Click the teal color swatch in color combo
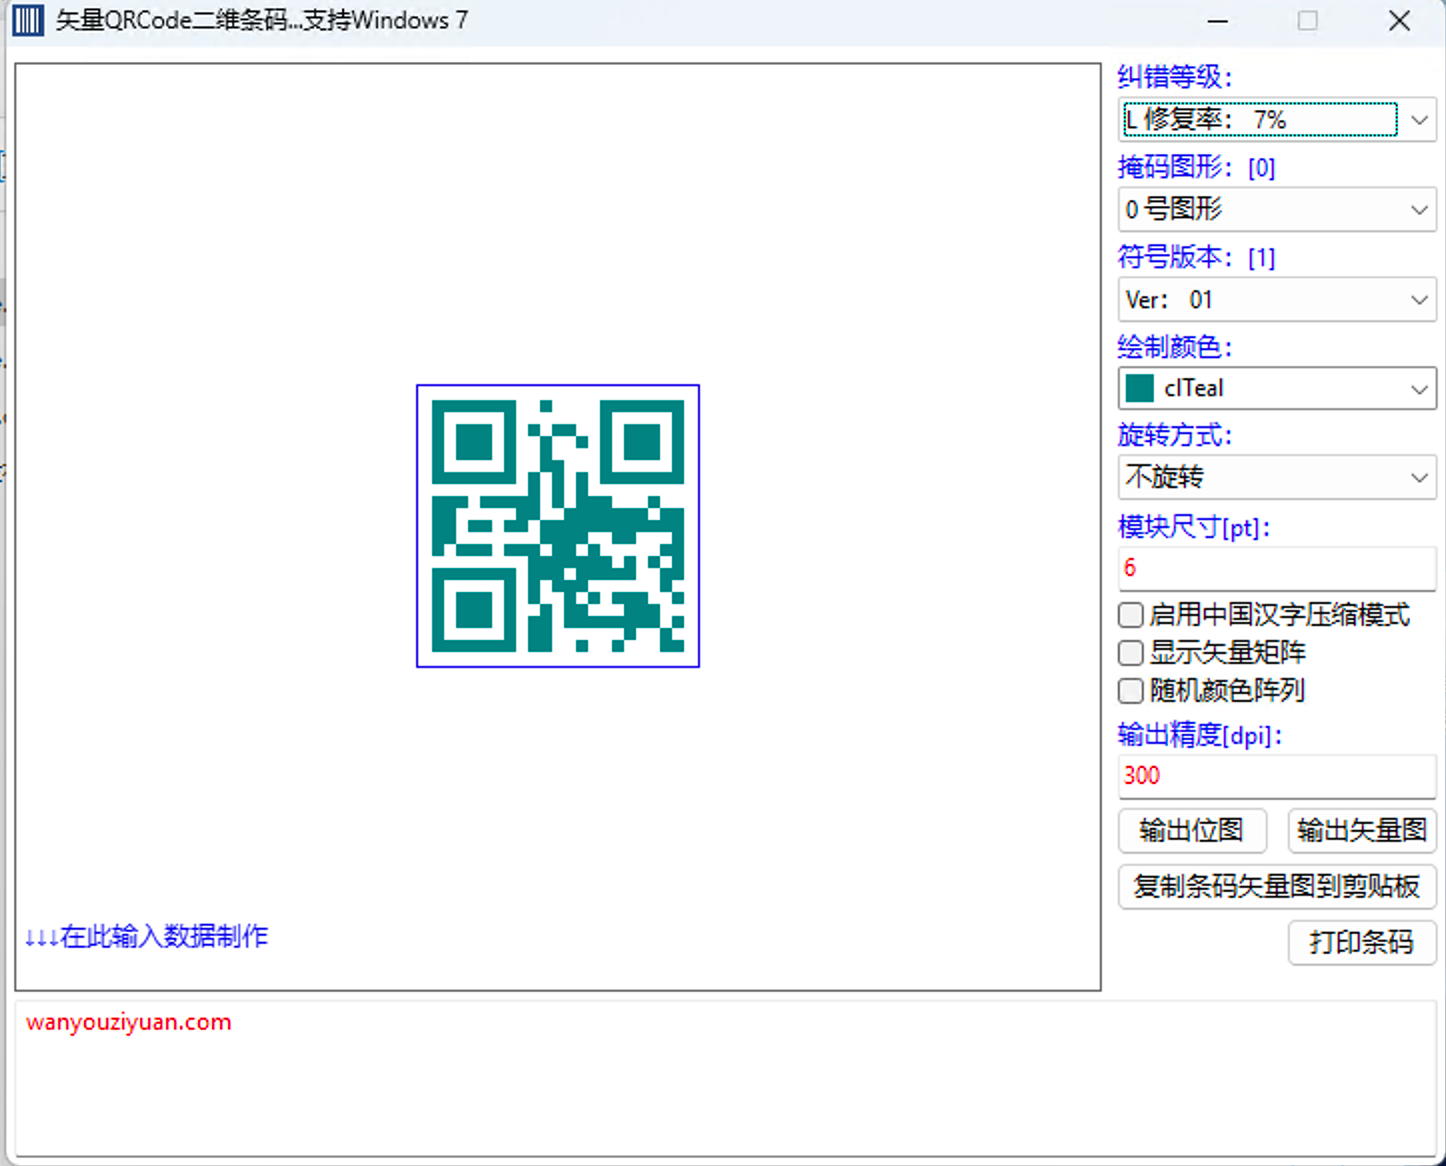 click(x=1140, y=388)
